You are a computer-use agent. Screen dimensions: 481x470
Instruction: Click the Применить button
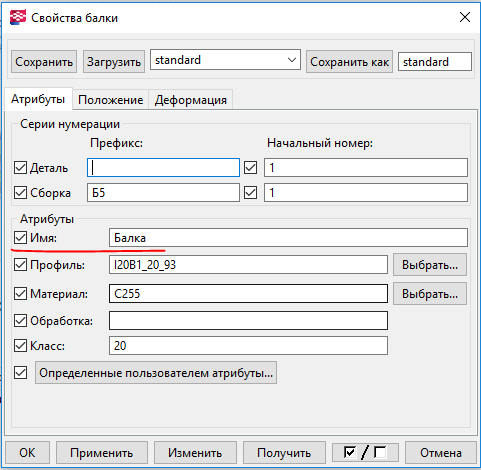click(102, 453)
